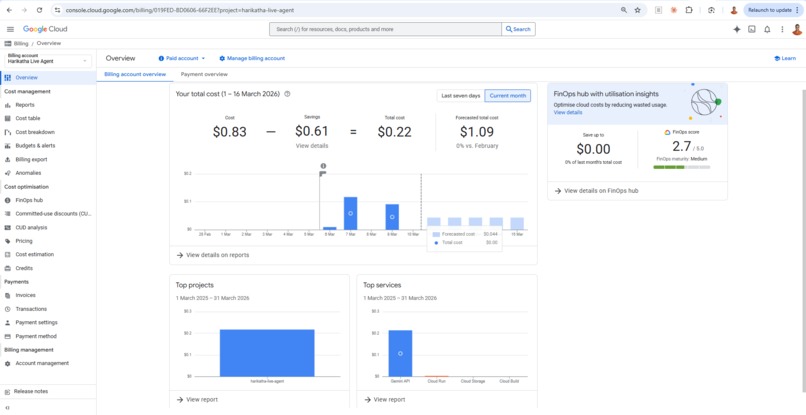Click Manage billing account
Viewport: 806px width, 415px height.
point(252,59)
